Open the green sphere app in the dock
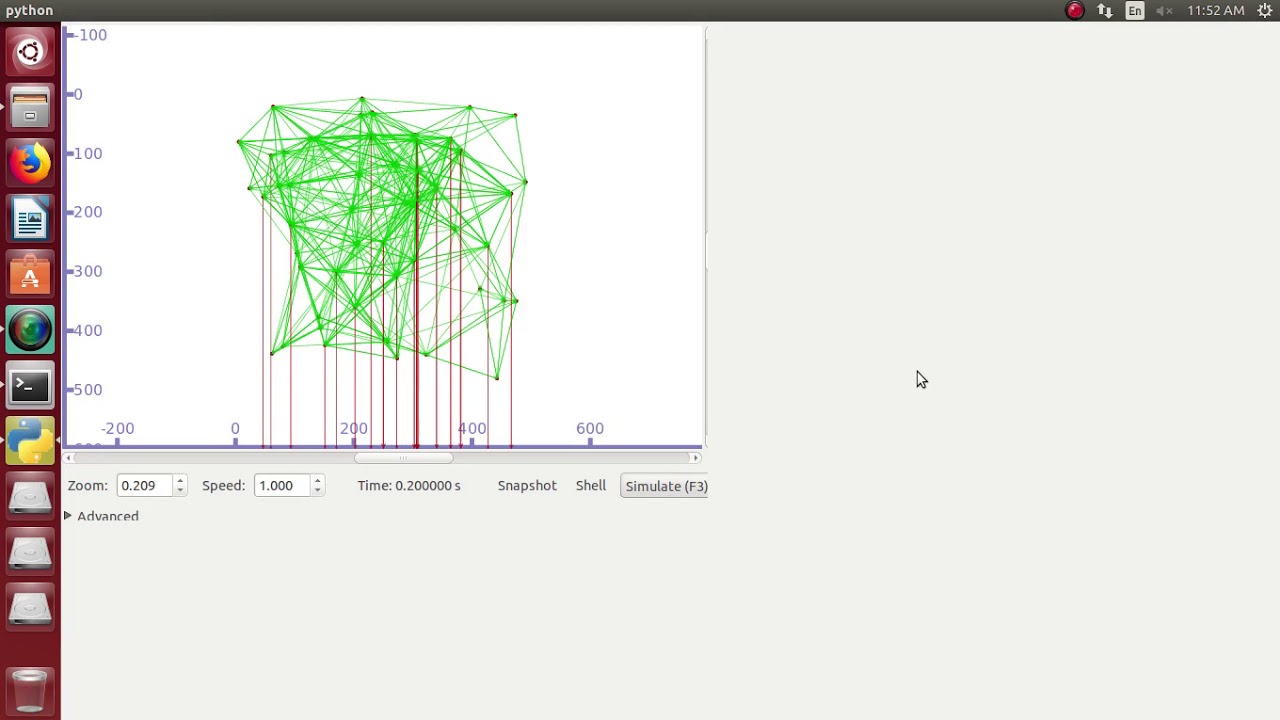 pyautogui.click(x=30, y=330)
